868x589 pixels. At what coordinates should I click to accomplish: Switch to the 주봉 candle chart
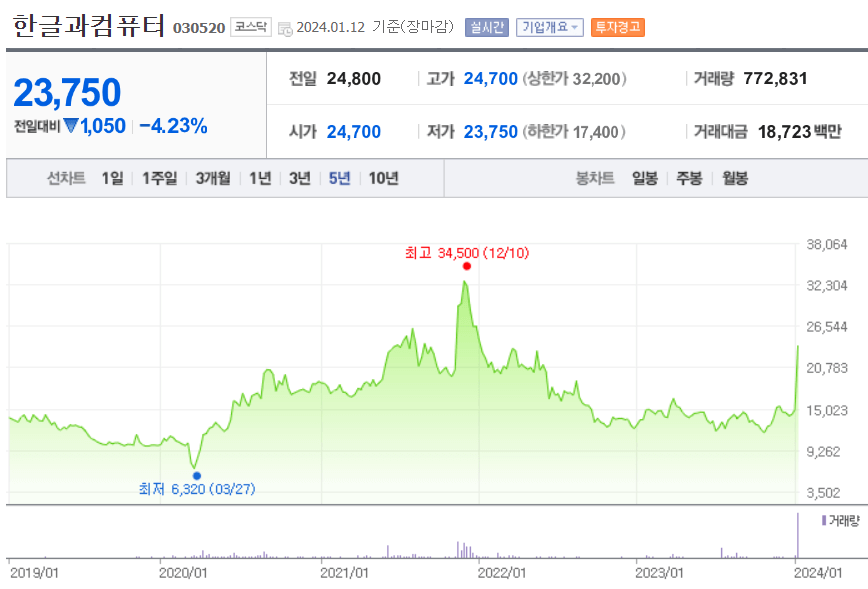[689, 178]
